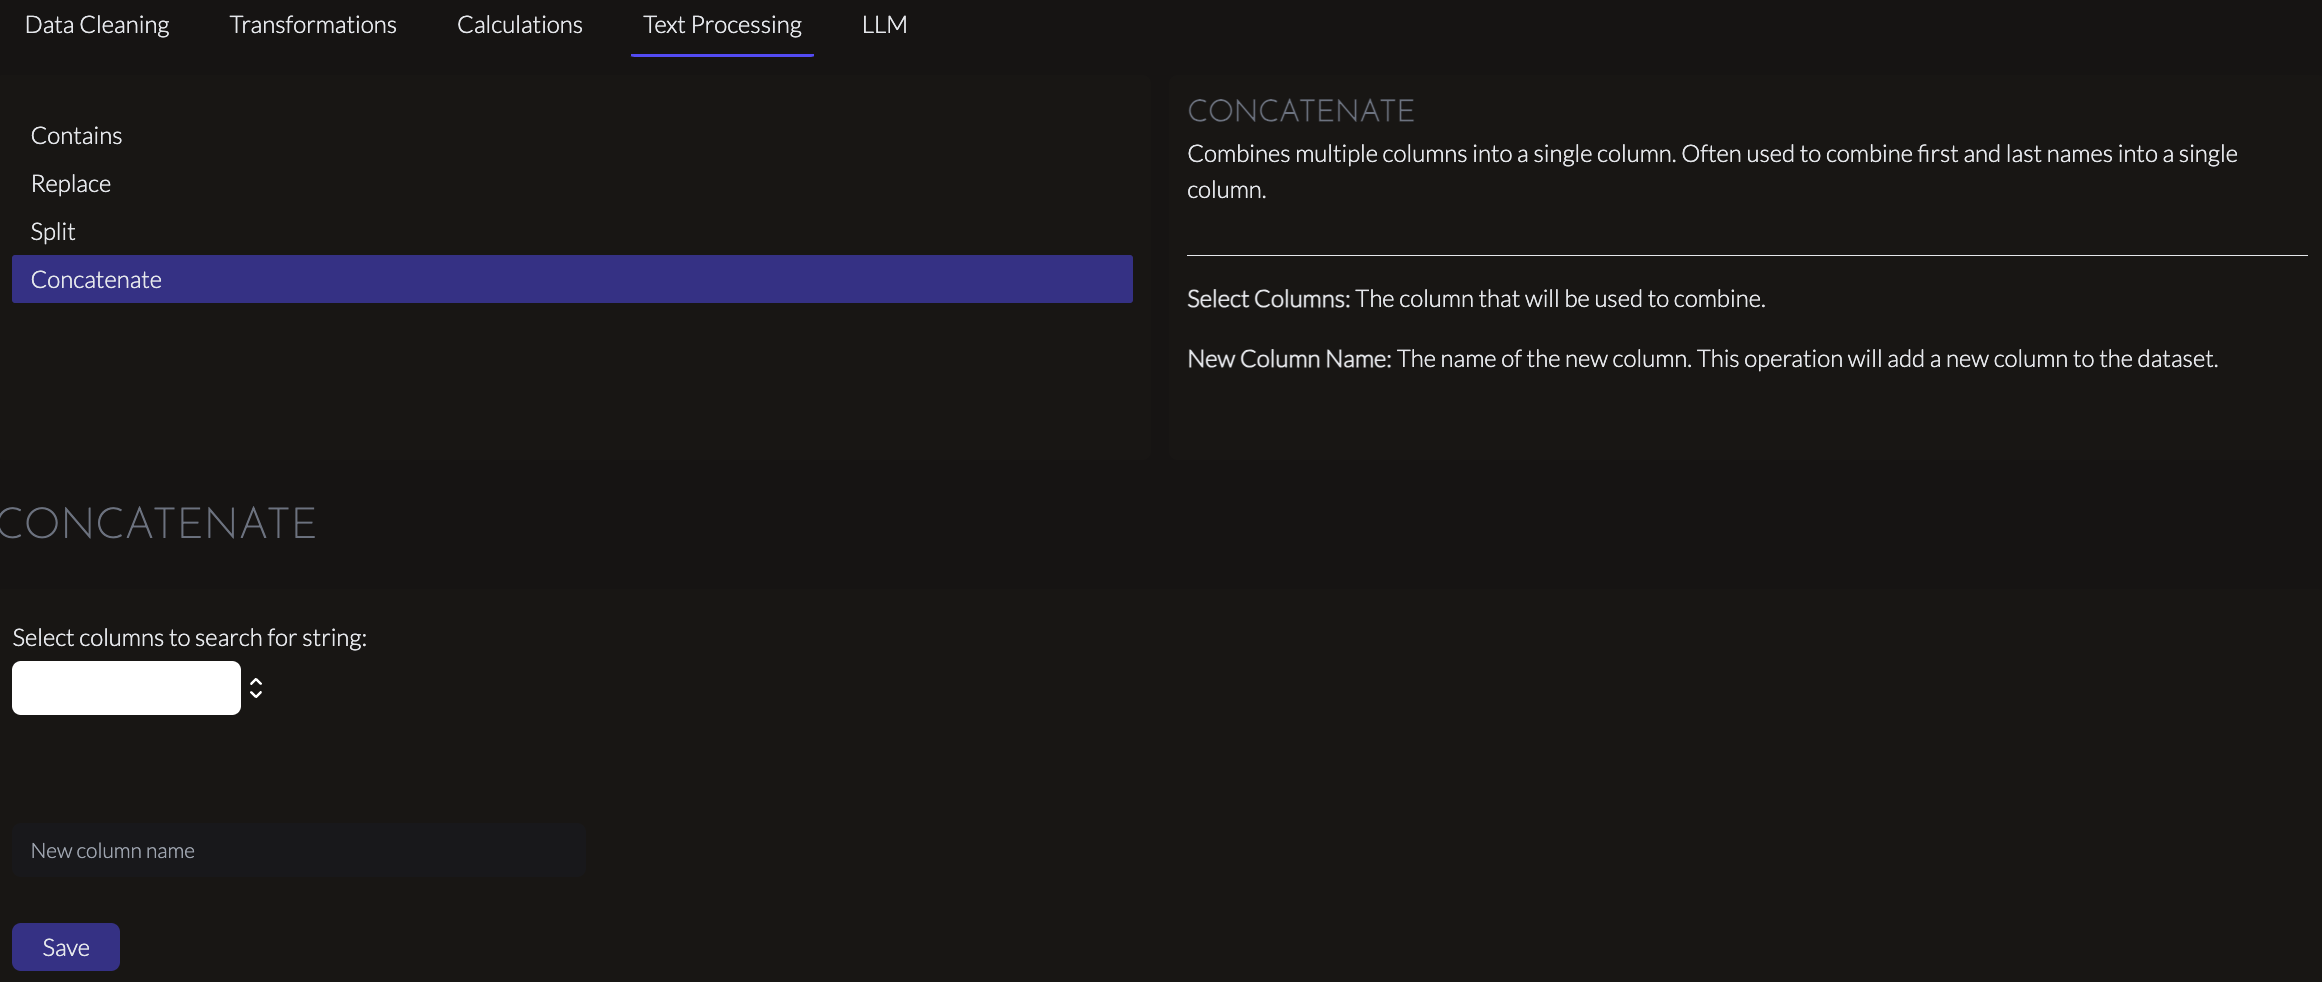Image resolution: width=2322 pixels, height=982 pixels.
Task: Save the concatenate operation
Action: click(66, 947)
